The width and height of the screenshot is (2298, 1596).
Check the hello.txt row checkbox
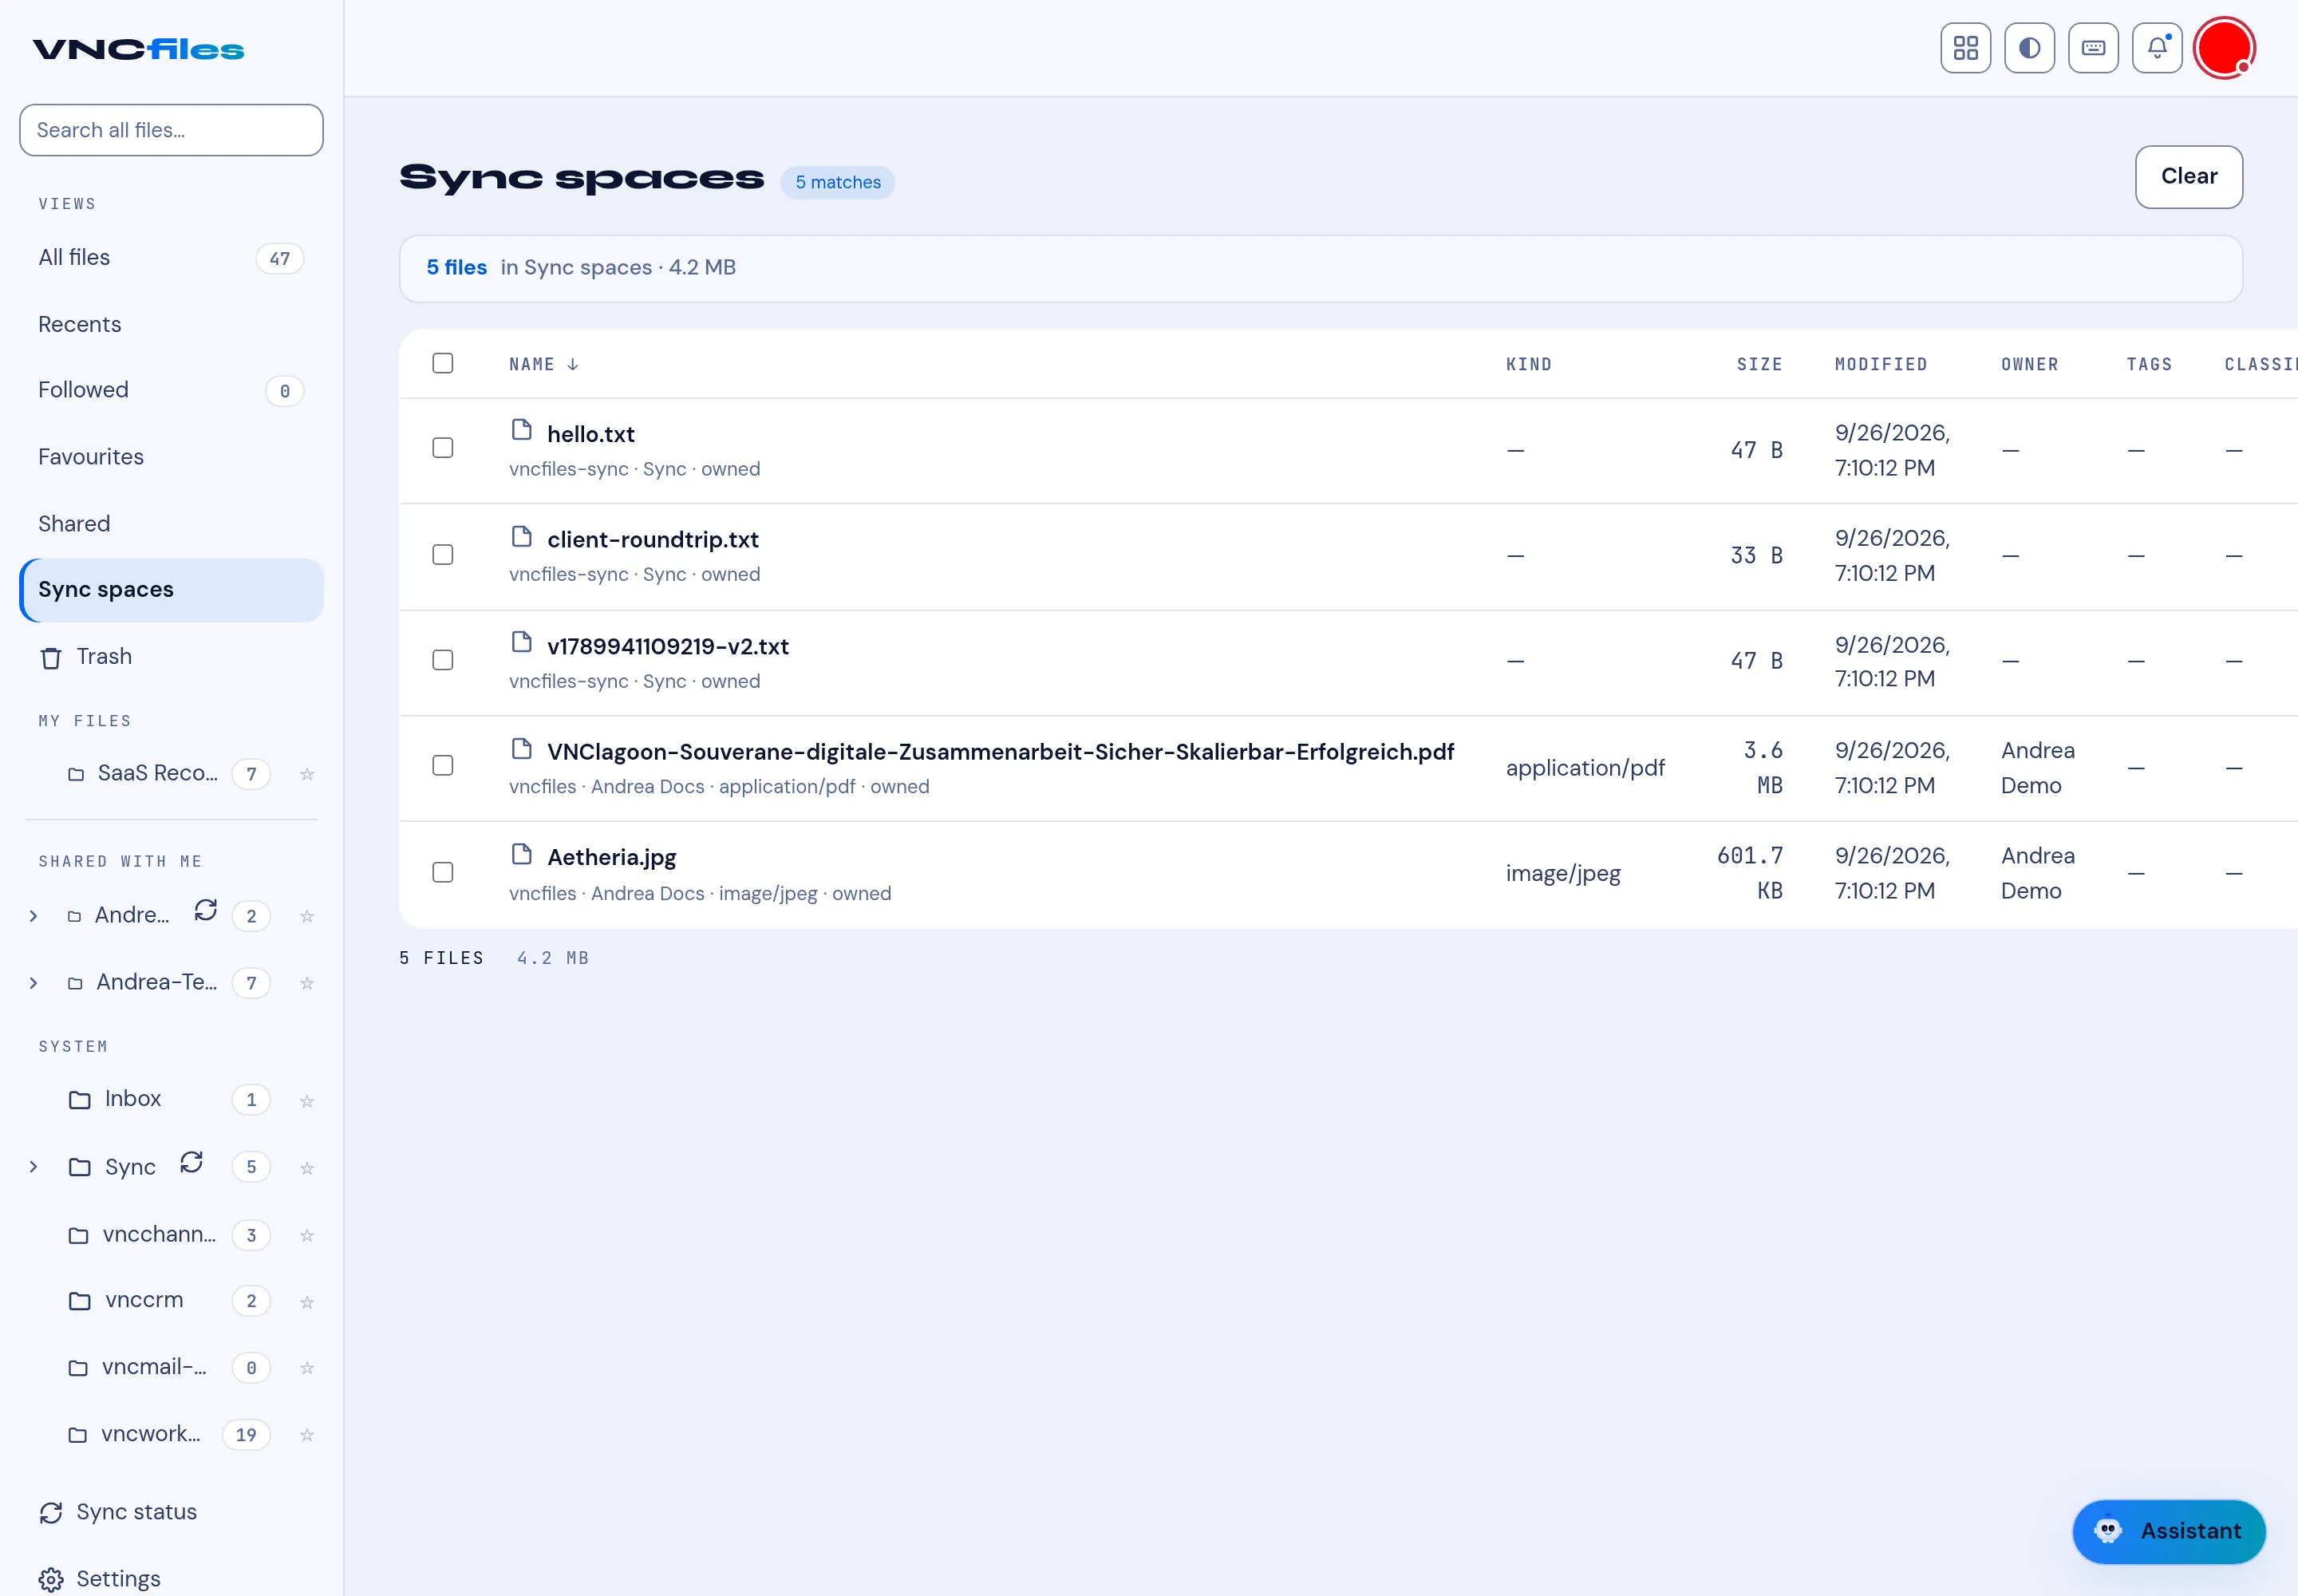(442, 448)
